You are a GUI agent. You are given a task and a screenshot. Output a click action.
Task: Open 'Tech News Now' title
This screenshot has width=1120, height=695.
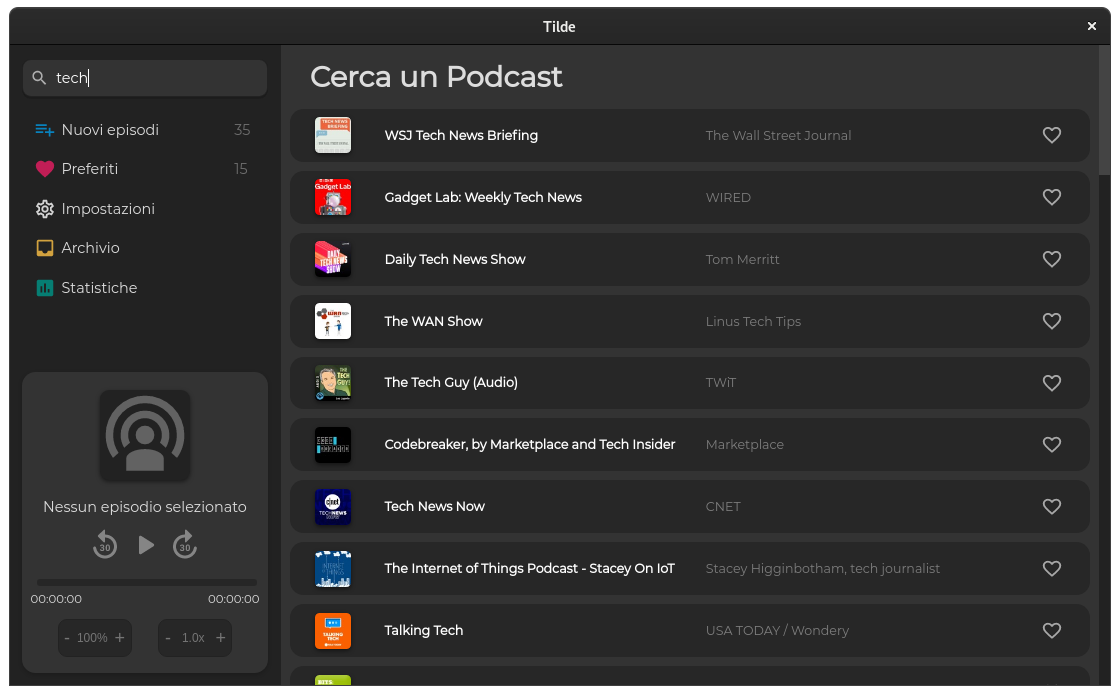(x=435, y=506)
